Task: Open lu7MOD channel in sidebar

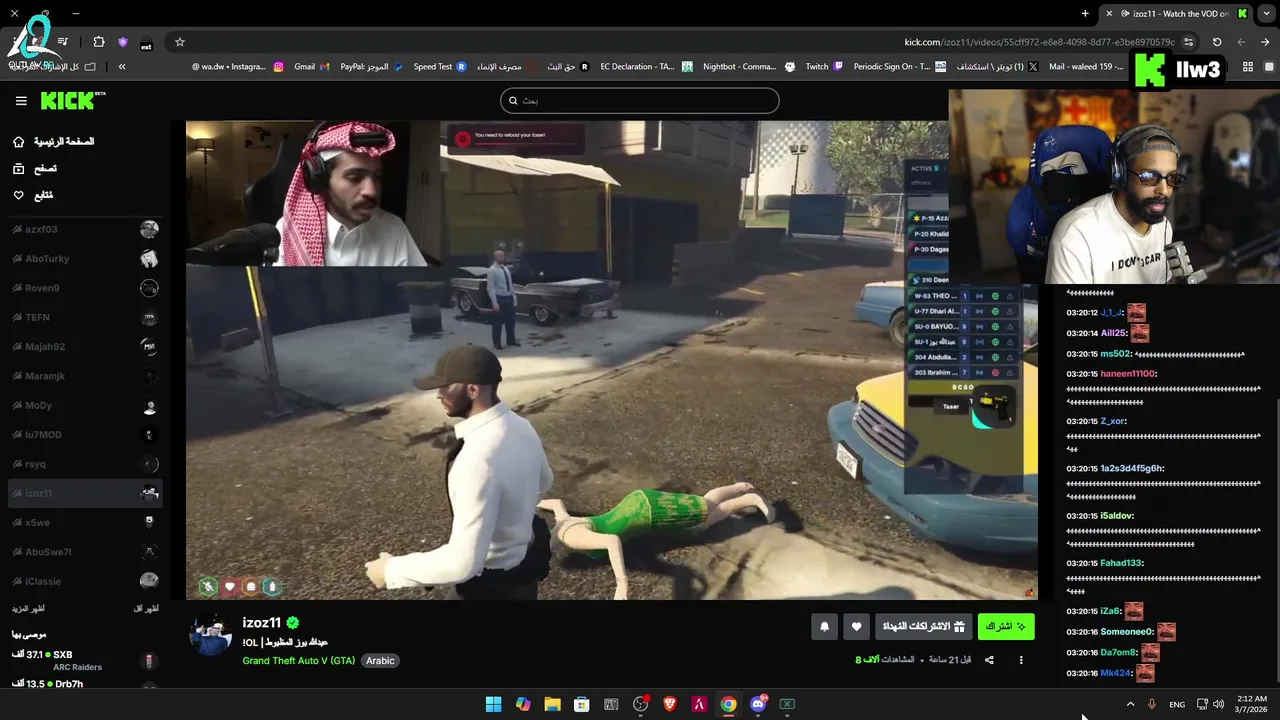Action: pos(85,435)
